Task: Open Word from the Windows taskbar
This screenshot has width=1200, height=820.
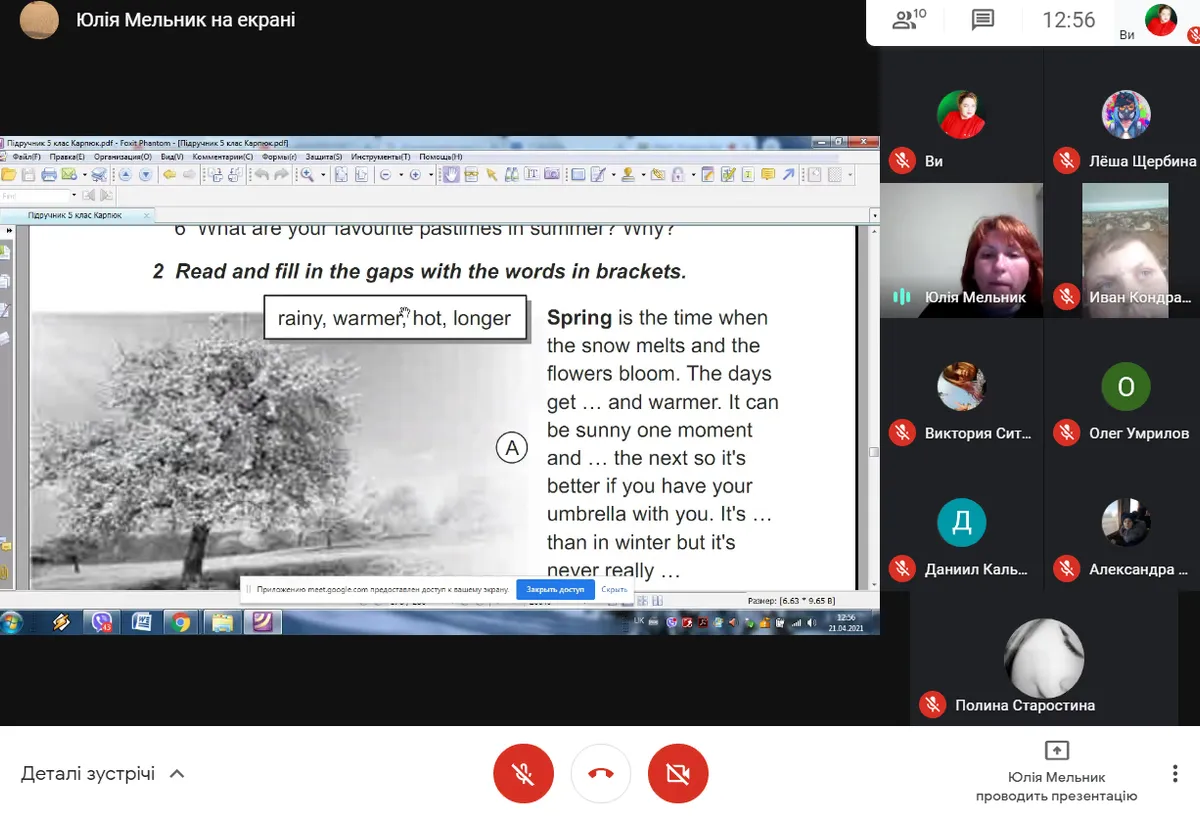Action: point(141,622)
